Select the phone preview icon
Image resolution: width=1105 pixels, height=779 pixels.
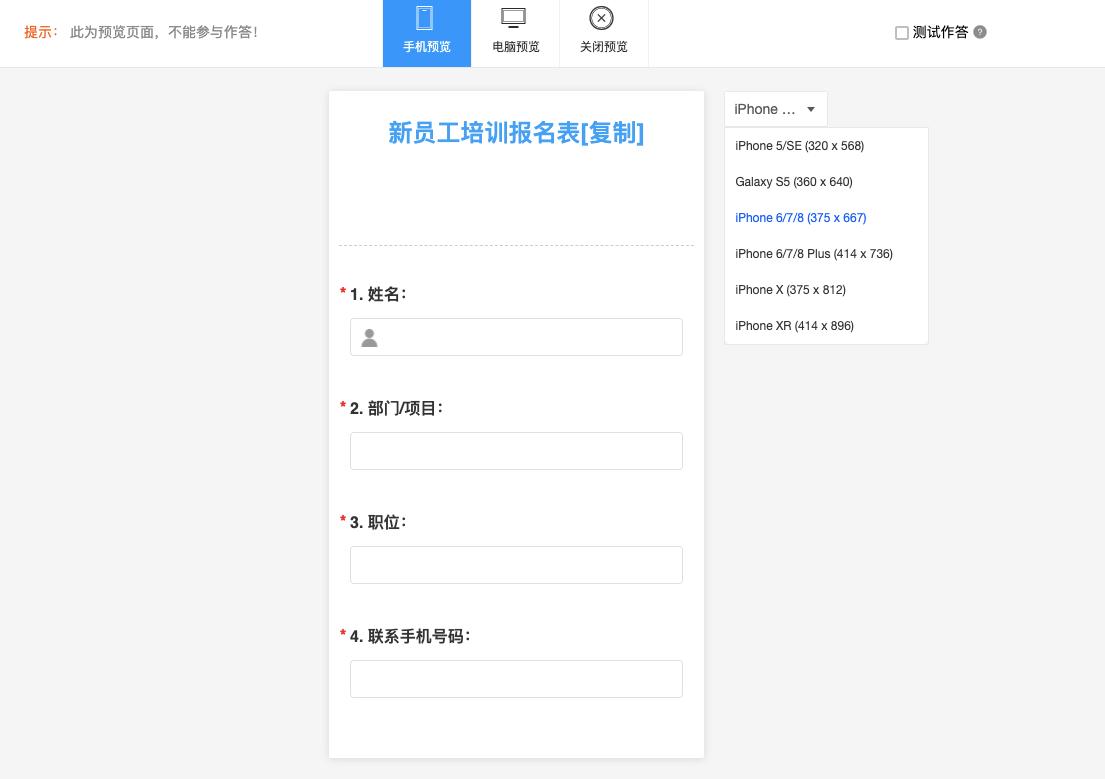tap(425, 18)
